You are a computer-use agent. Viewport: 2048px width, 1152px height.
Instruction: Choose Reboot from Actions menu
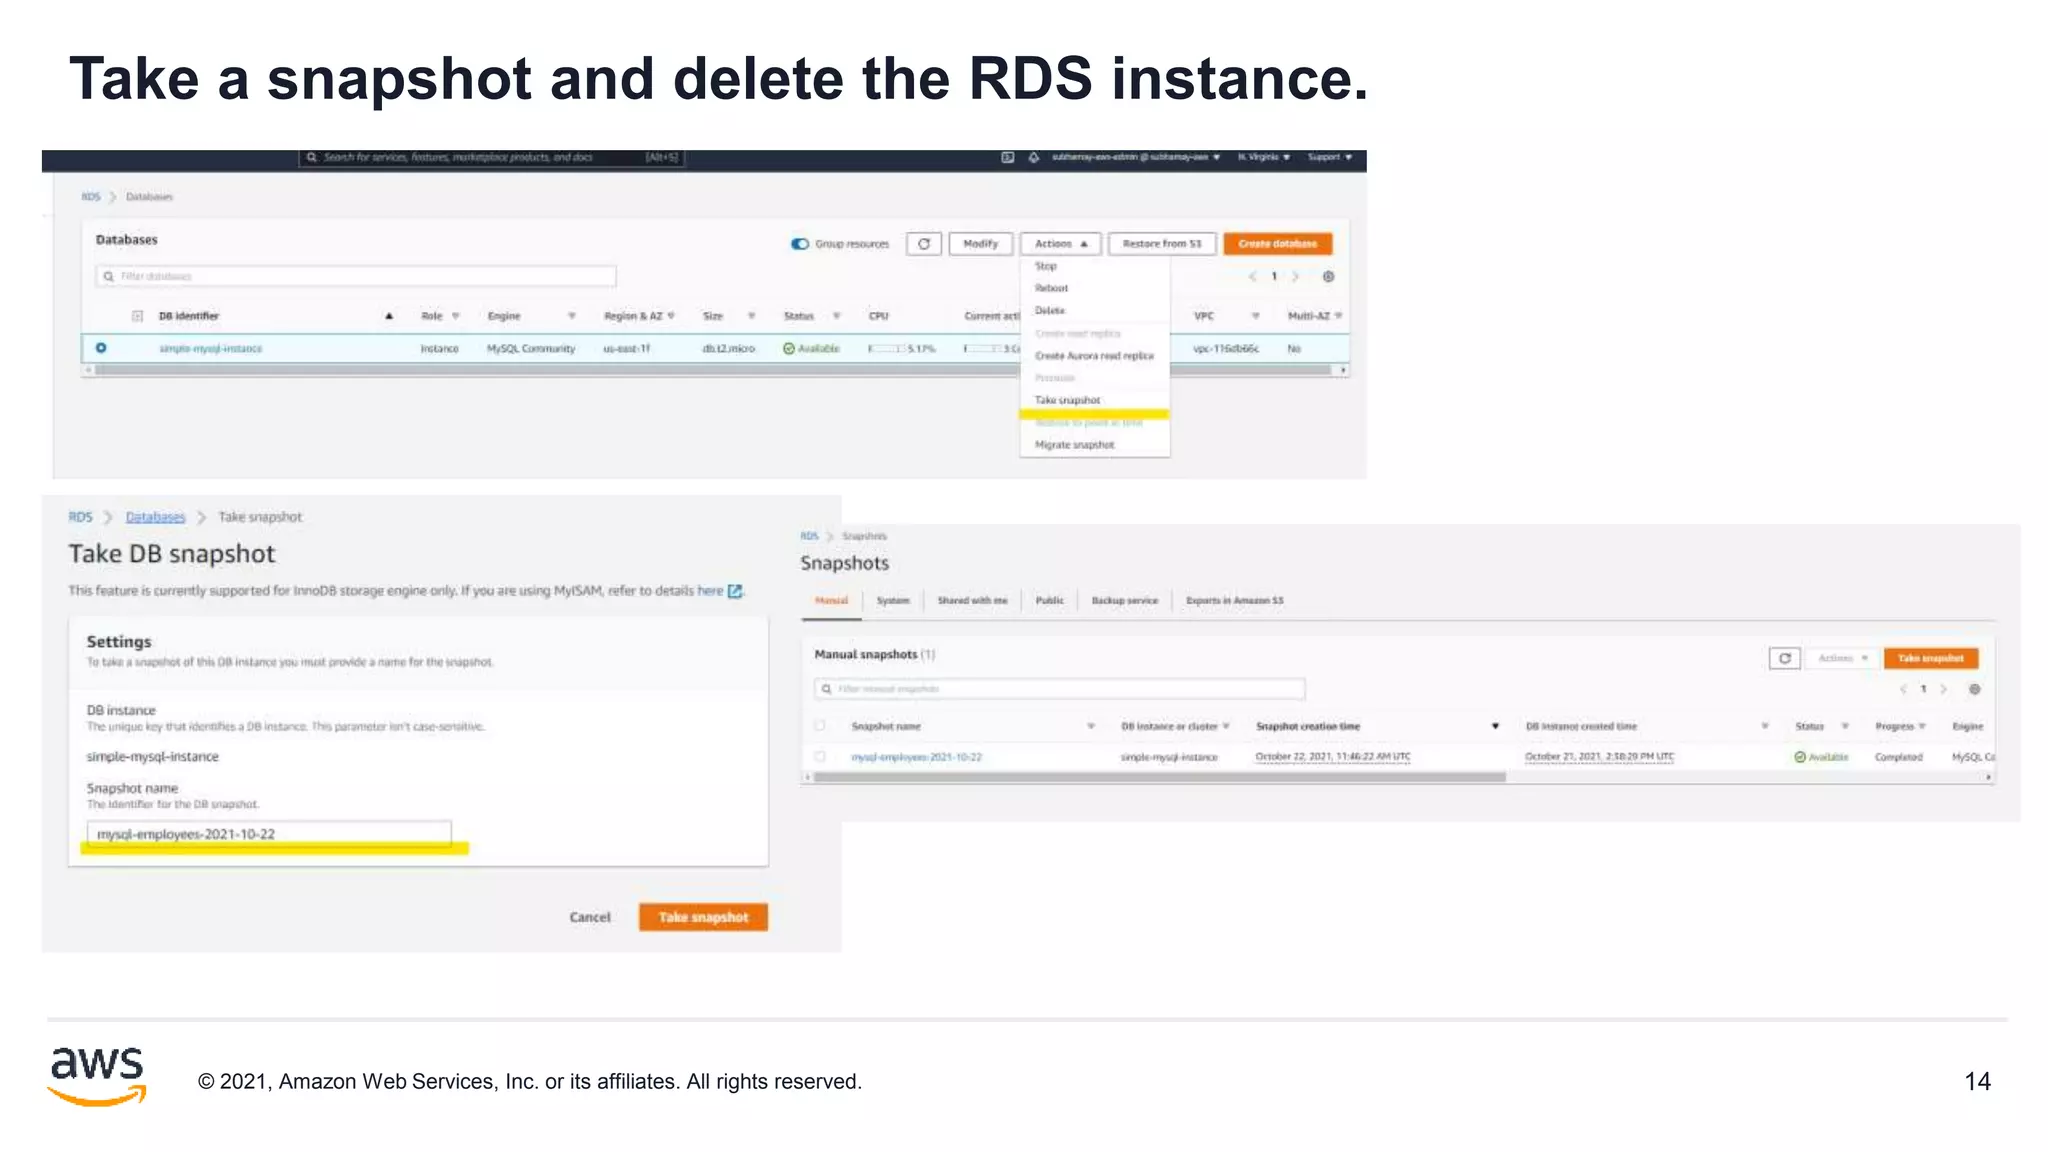1051,288
